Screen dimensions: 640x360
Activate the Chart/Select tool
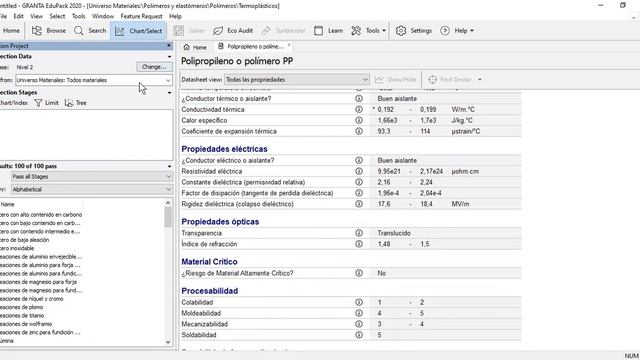click(x=138, y=31)
